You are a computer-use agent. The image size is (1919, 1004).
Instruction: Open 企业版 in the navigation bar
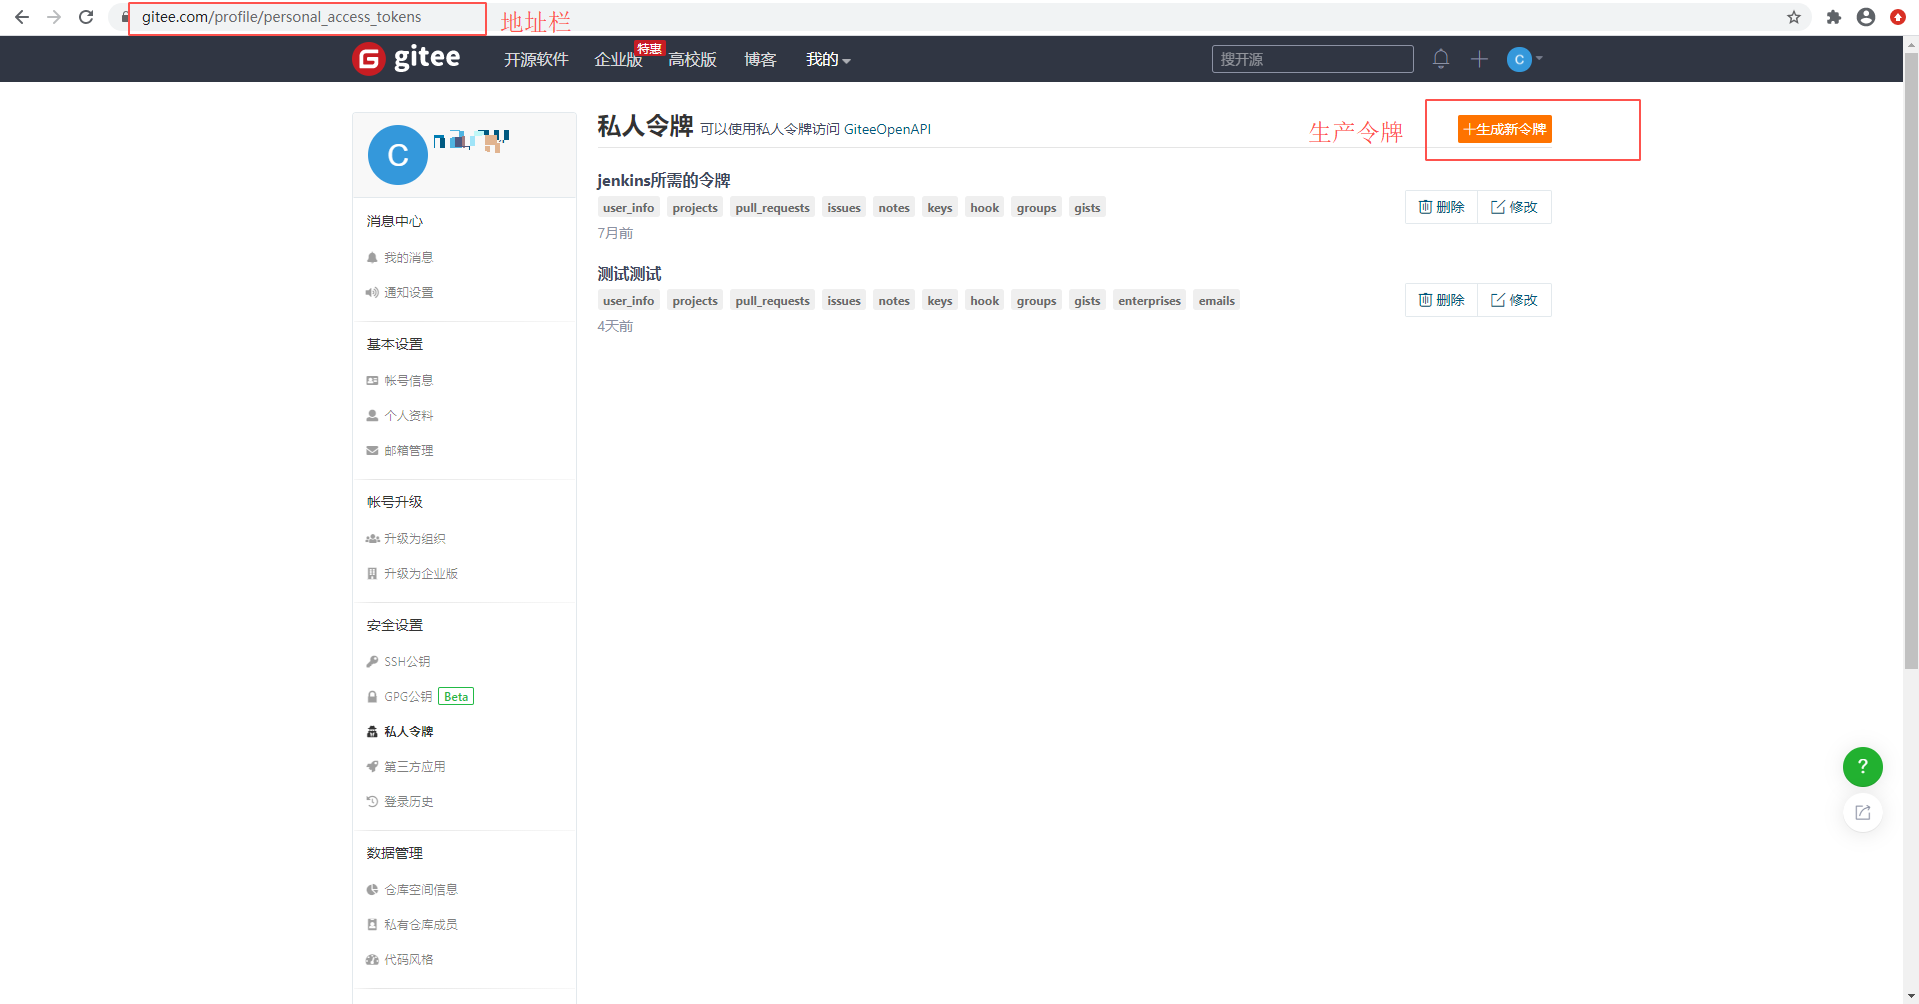click(x=618, y=60)
